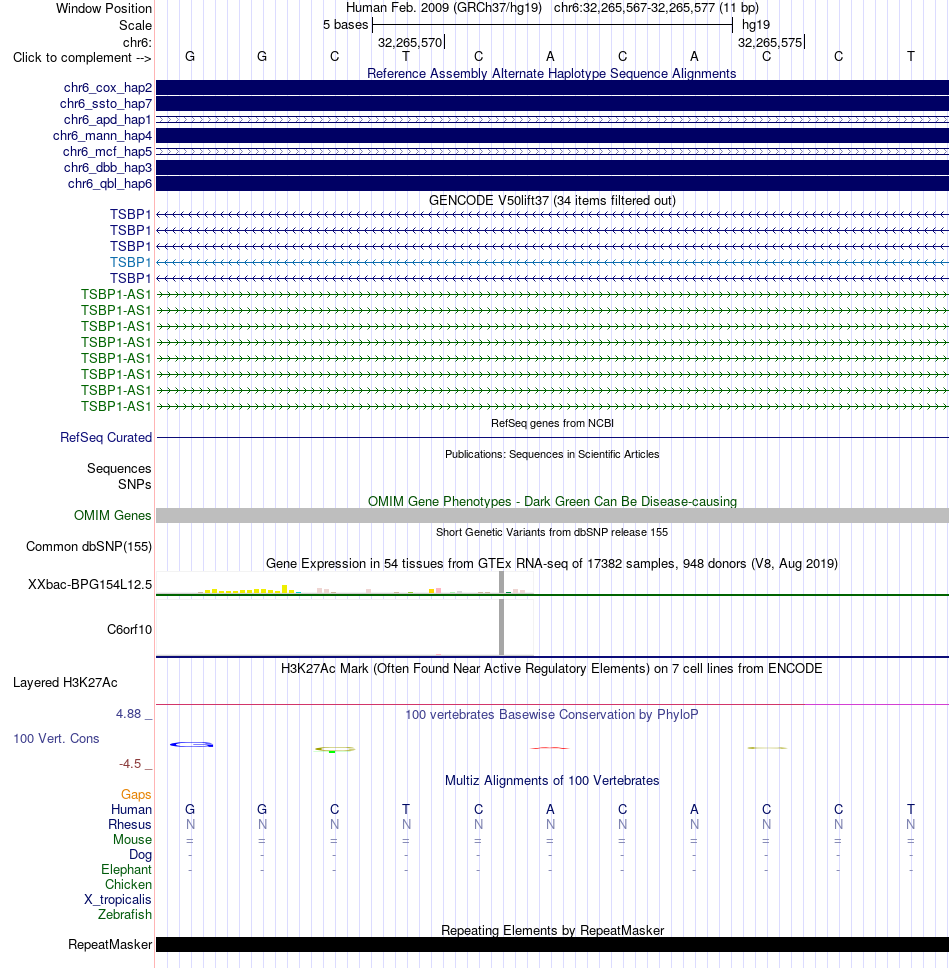Click the 32,265,575 coordinate marker
The width and height of the screenshot is (950, 968).
pyautogui.click(x=770, y=43)
